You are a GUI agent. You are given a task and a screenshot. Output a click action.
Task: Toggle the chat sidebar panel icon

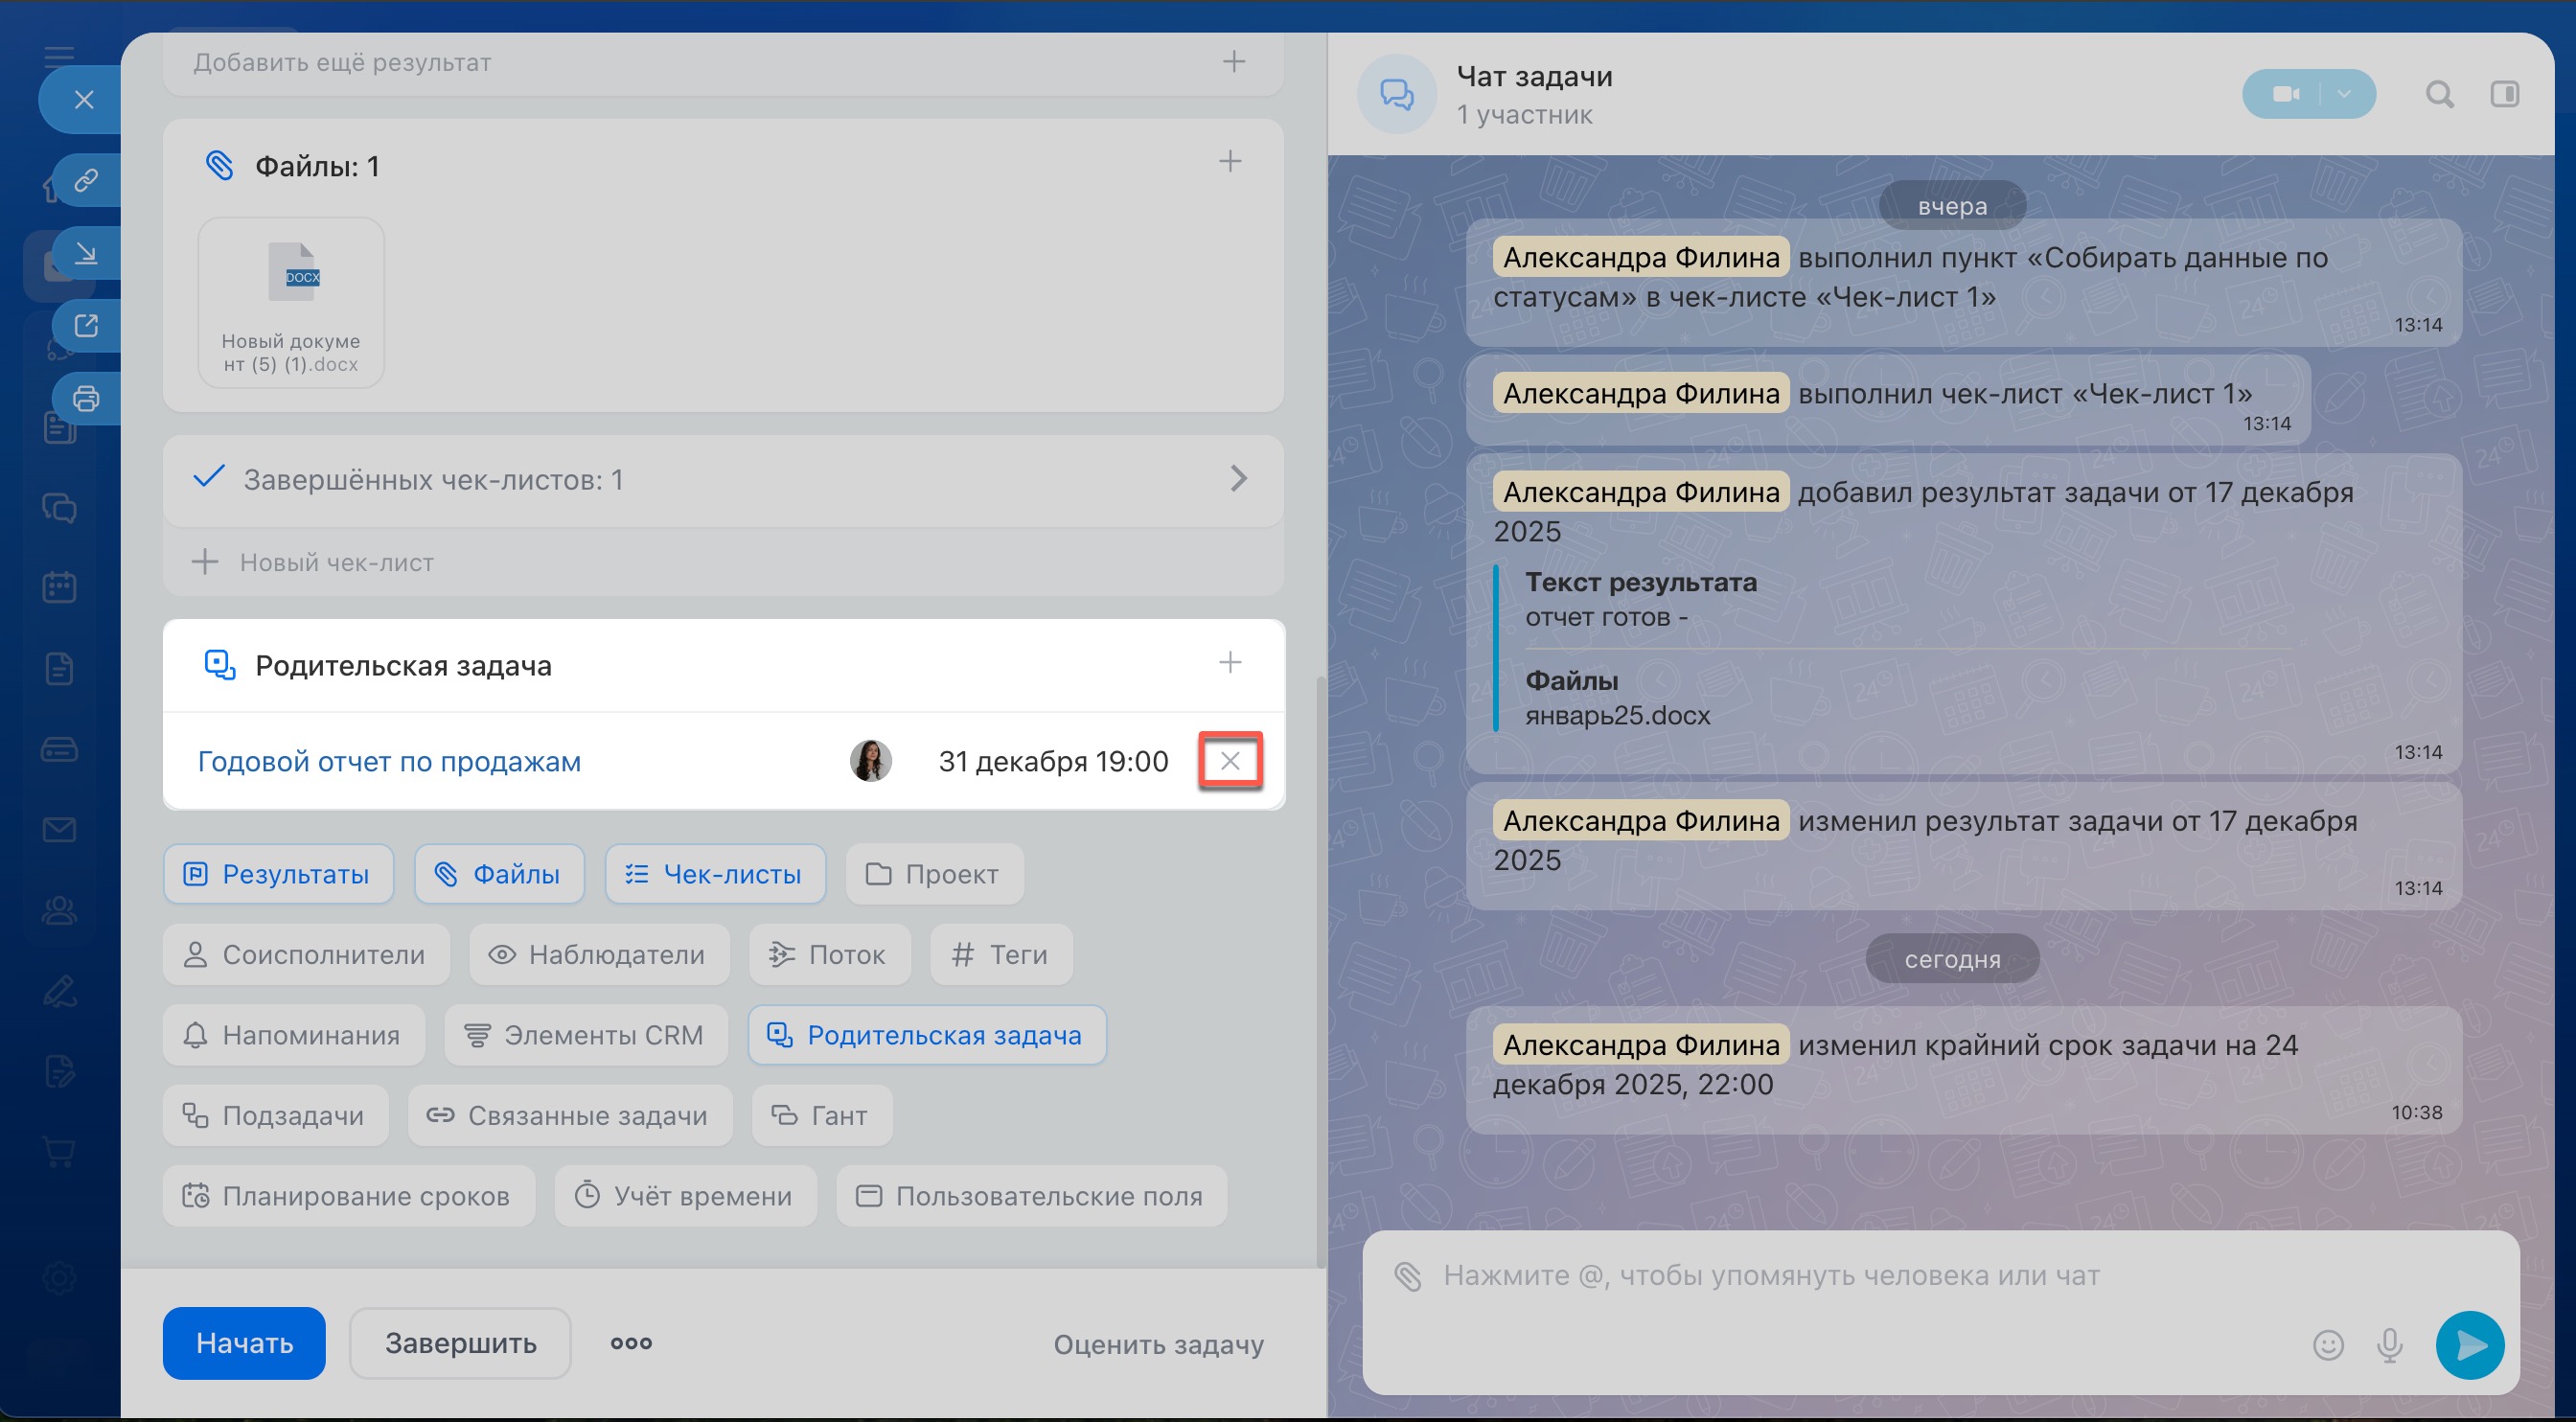[x=2504, y=94]
